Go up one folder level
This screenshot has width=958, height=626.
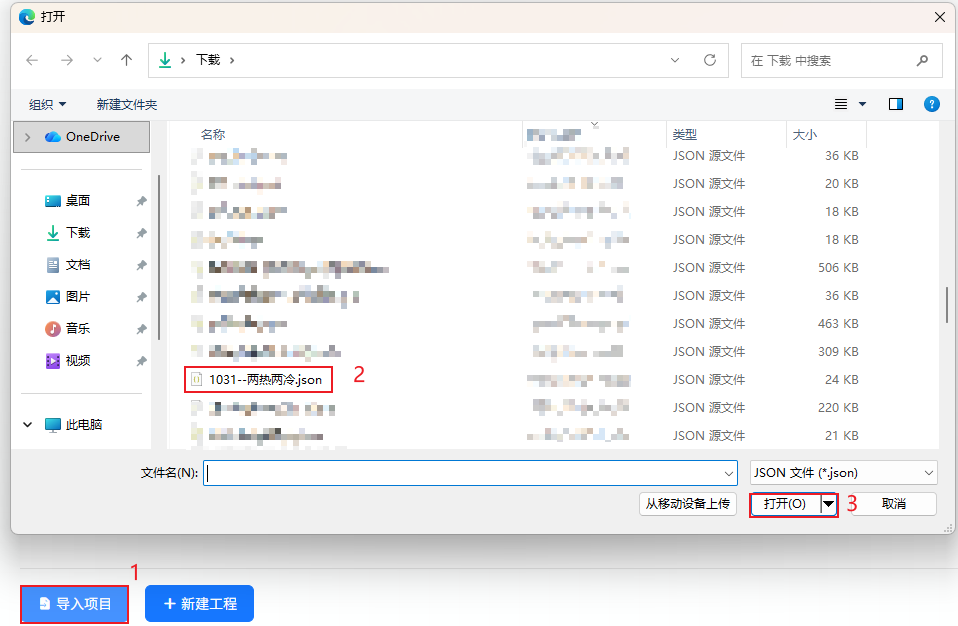(126, 60)
